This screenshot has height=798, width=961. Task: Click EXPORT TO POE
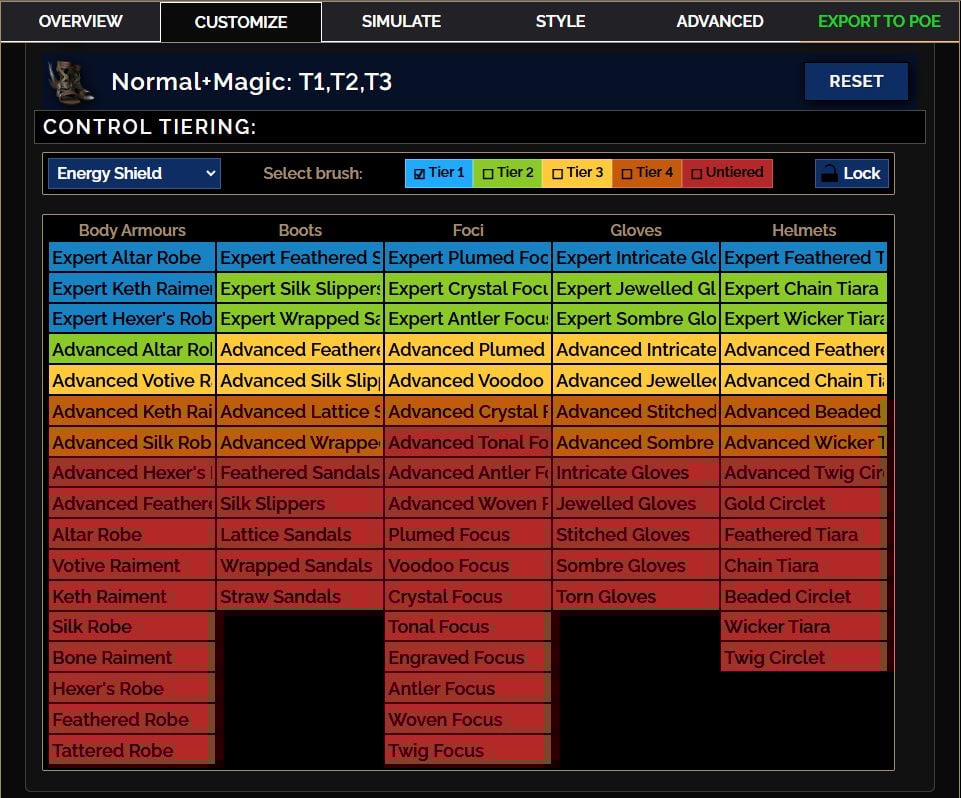click(878, 21)
